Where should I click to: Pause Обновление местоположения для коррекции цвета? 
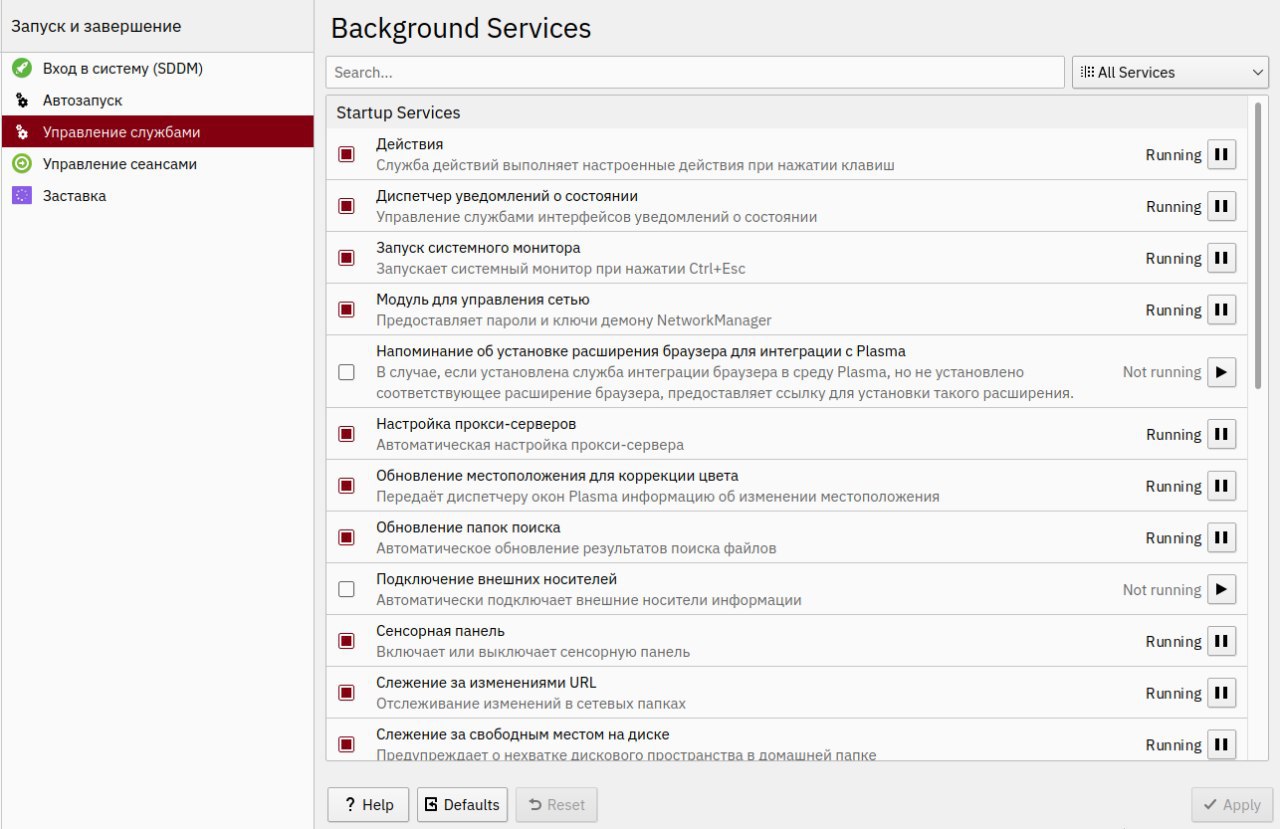pyautogui.click(x=1221, y=486)
